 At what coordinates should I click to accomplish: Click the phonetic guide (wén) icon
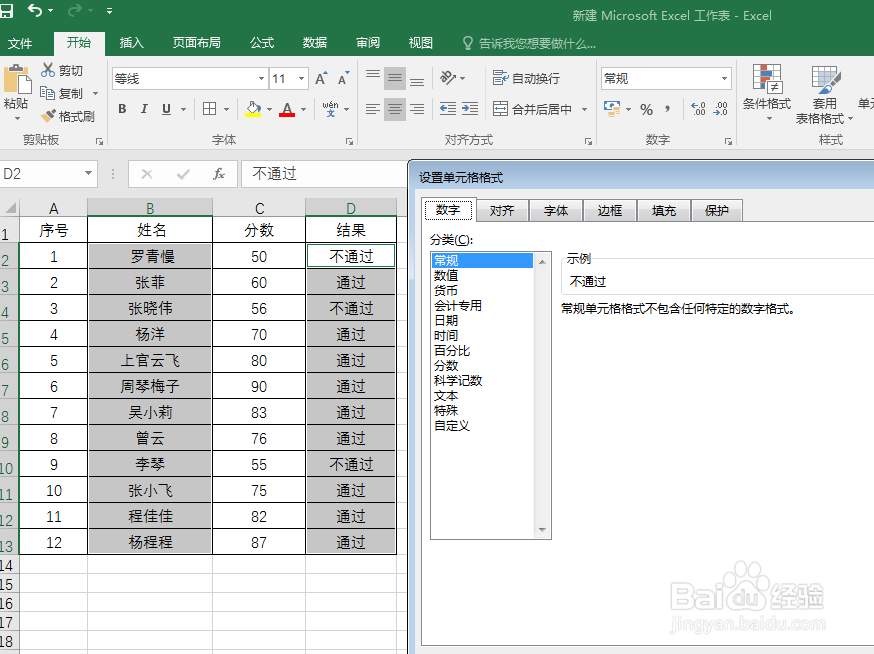point(331,109)
